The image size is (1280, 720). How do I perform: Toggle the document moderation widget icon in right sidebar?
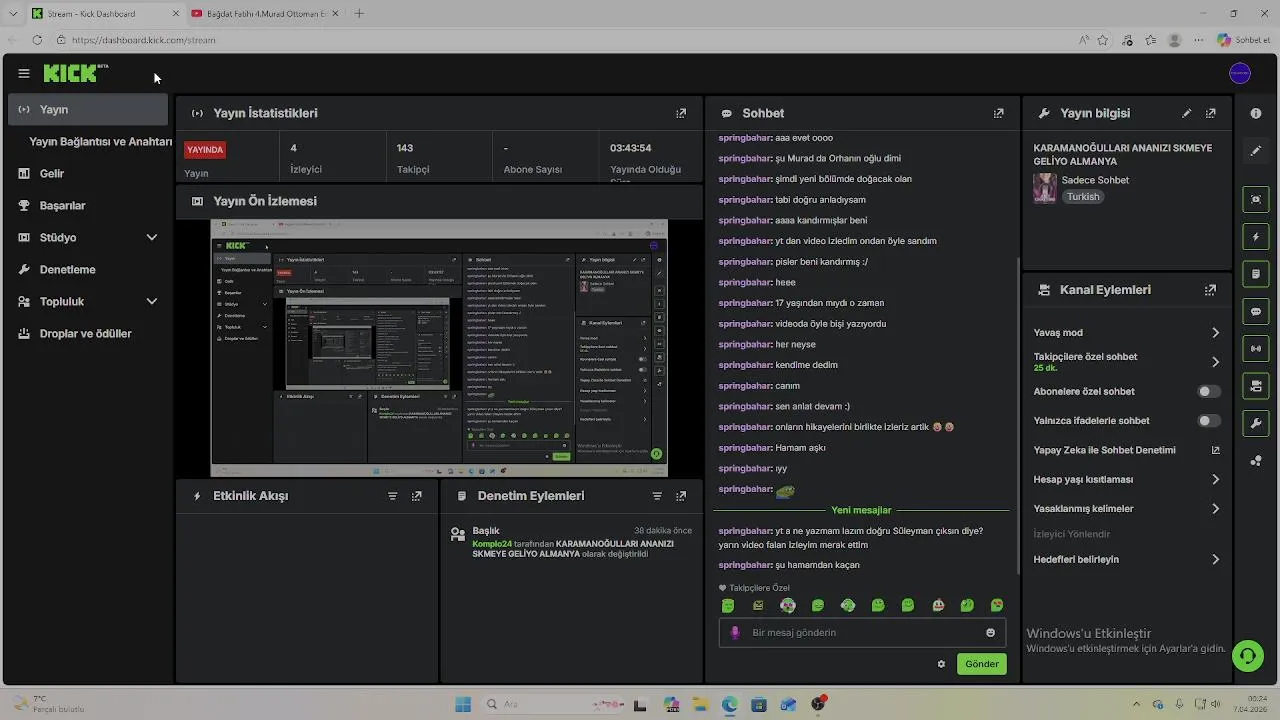click(1256, 274)
